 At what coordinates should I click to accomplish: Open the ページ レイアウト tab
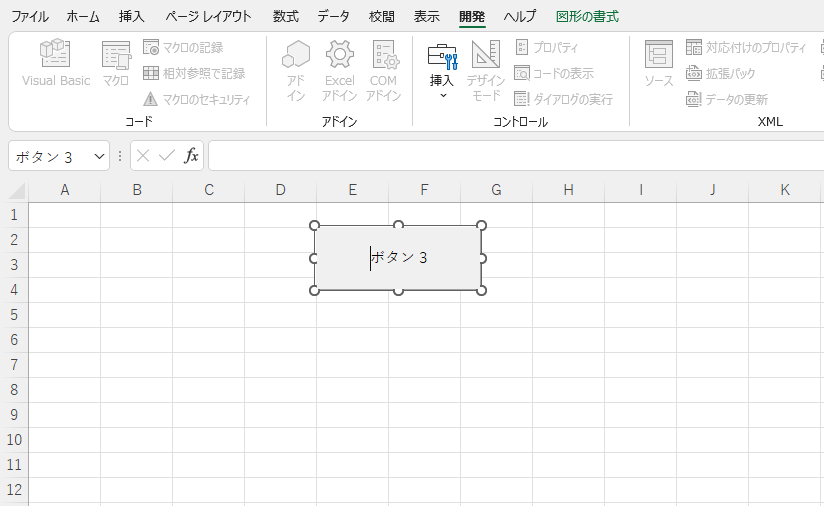click(208, 16)
